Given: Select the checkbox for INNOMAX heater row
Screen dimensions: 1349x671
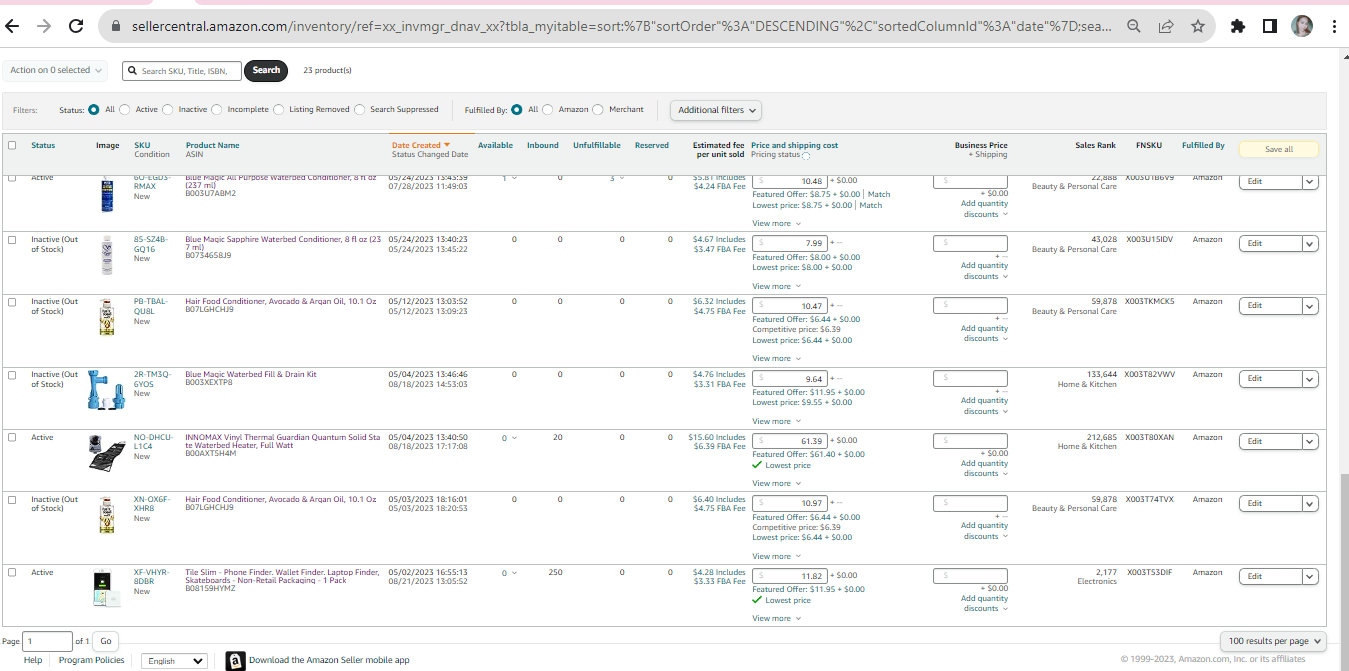Looking at the screenshot, I should 12,437.
